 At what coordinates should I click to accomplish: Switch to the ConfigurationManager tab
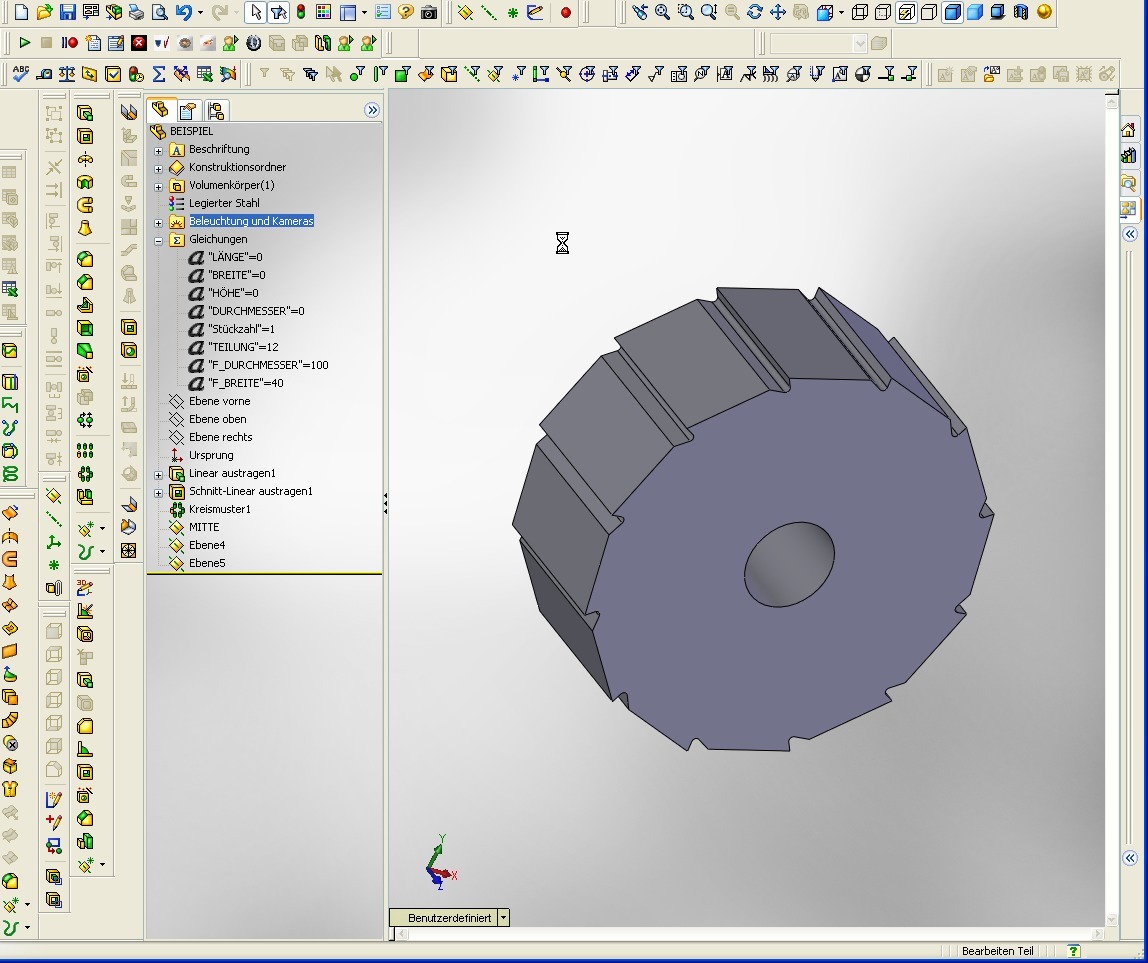click(215, 110)
